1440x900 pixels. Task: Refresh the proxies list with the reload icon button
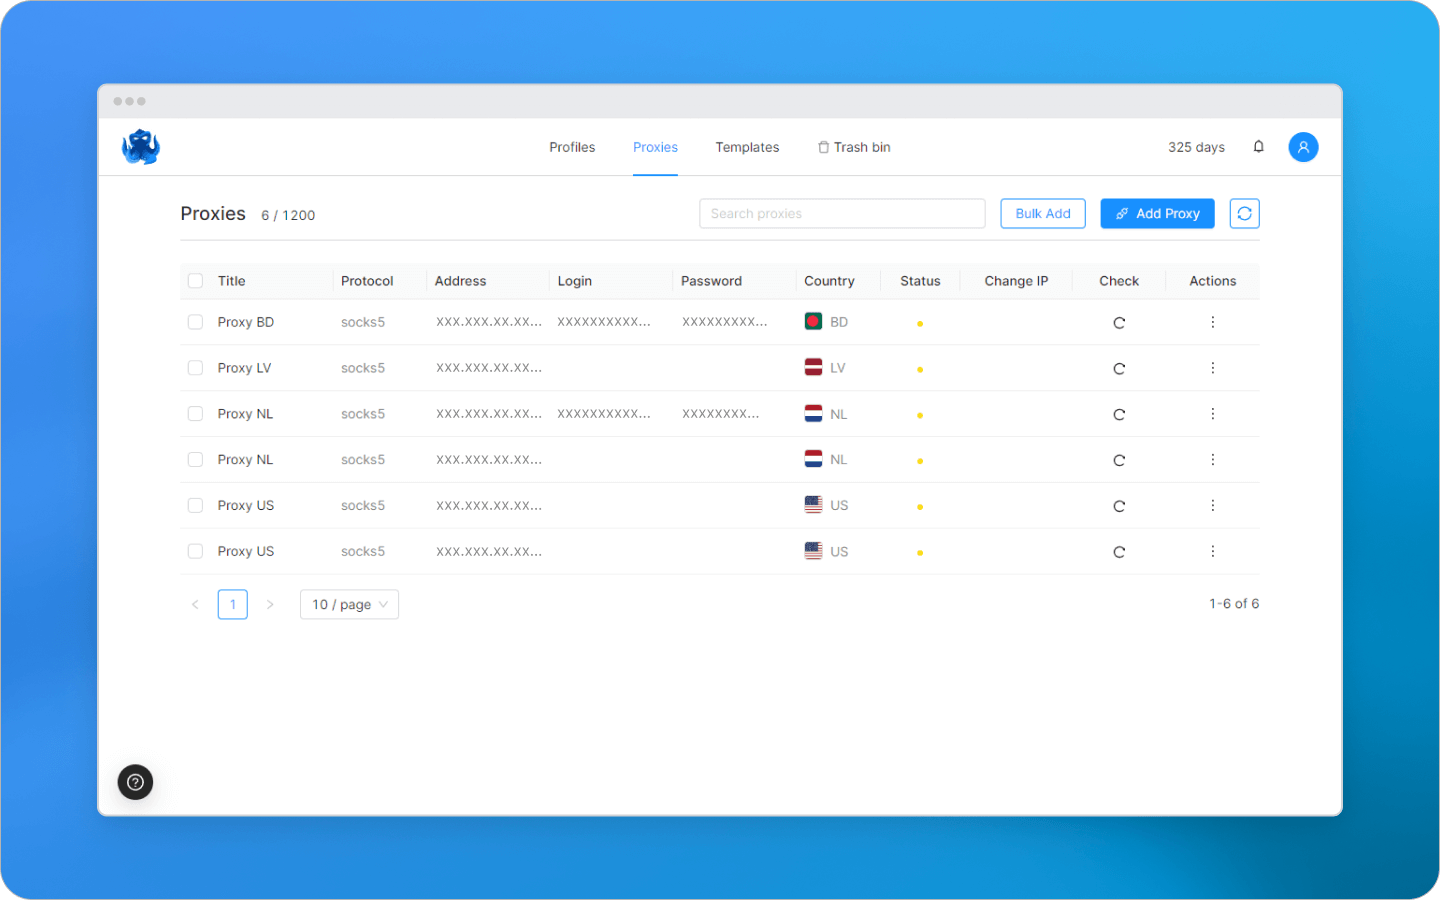pyautogui.click(x=1244, y=213)
